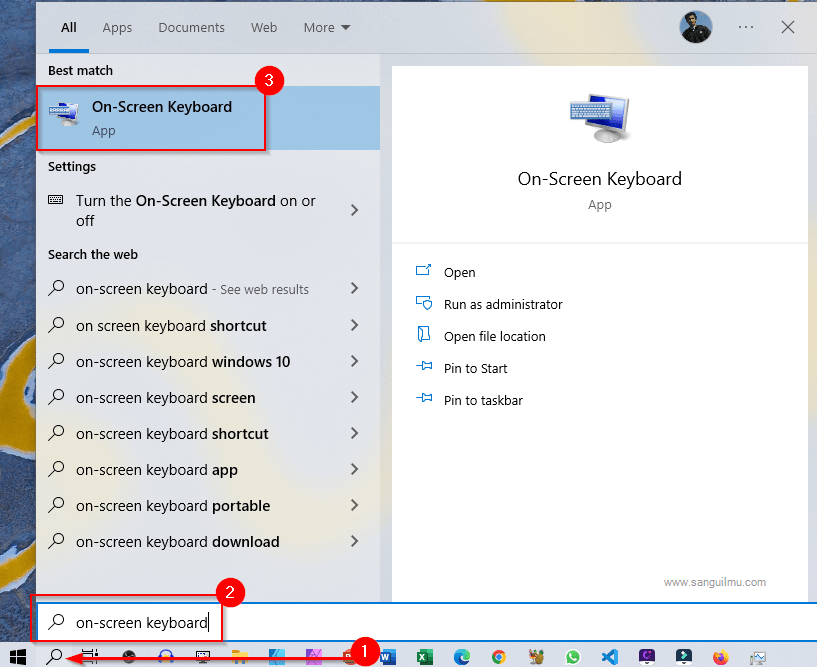The height and width of the screenshot is (667, 817).
Task: Expand arrow for on screen keyboard shortcut (no hyphen)
Action: tap(355, 325)
